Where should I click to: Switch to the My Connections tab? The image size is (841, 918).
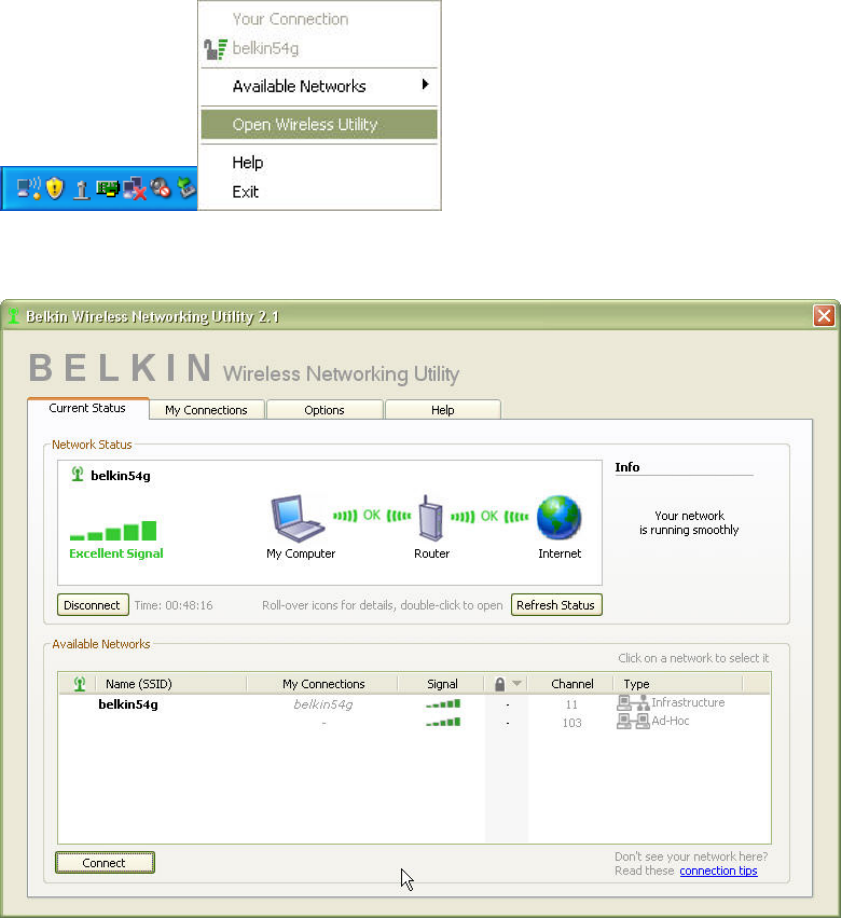click(206, 410)
